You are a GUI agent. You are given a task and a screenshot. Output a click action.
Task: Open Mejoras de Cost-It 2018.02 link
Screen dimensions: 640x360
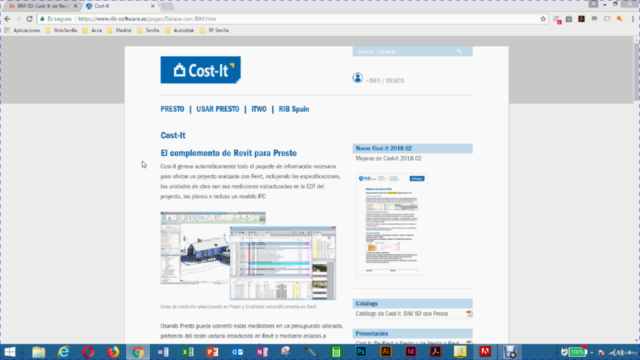(x=388, y=158)
